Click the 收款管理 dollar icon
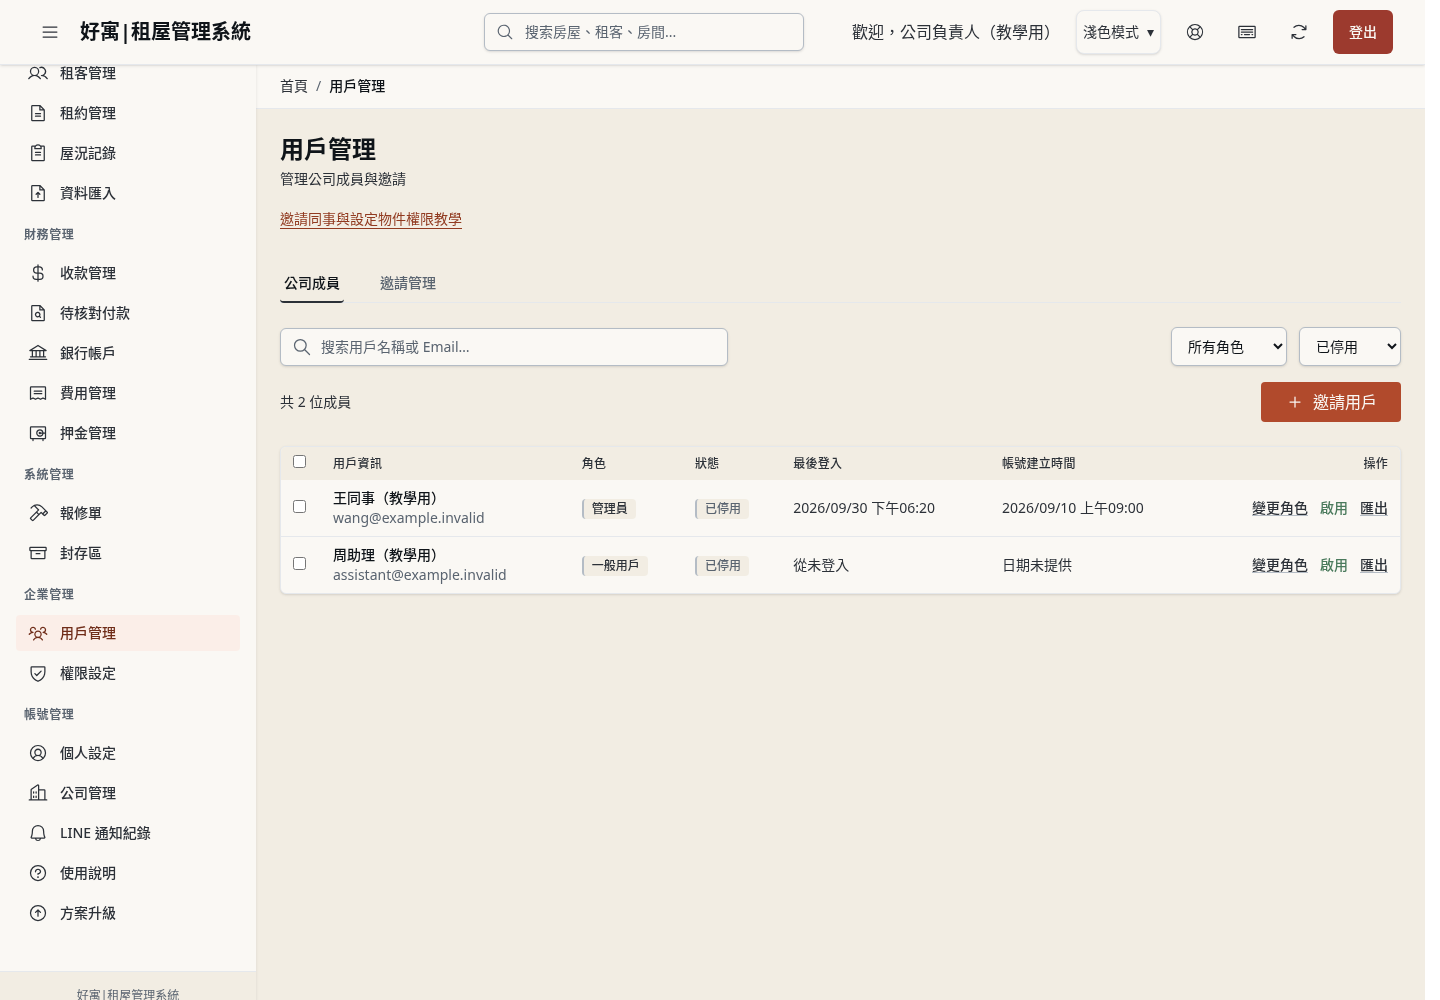 (38, 273)
